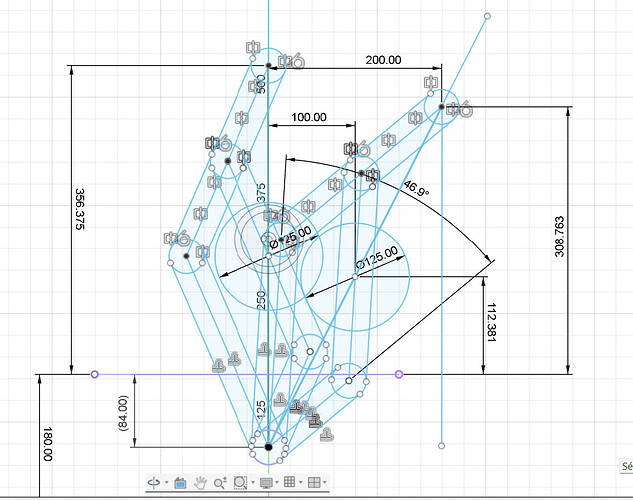Click the Grid and Snaps icon
This screenshot has width=633, height=500.
click(289, 482)
